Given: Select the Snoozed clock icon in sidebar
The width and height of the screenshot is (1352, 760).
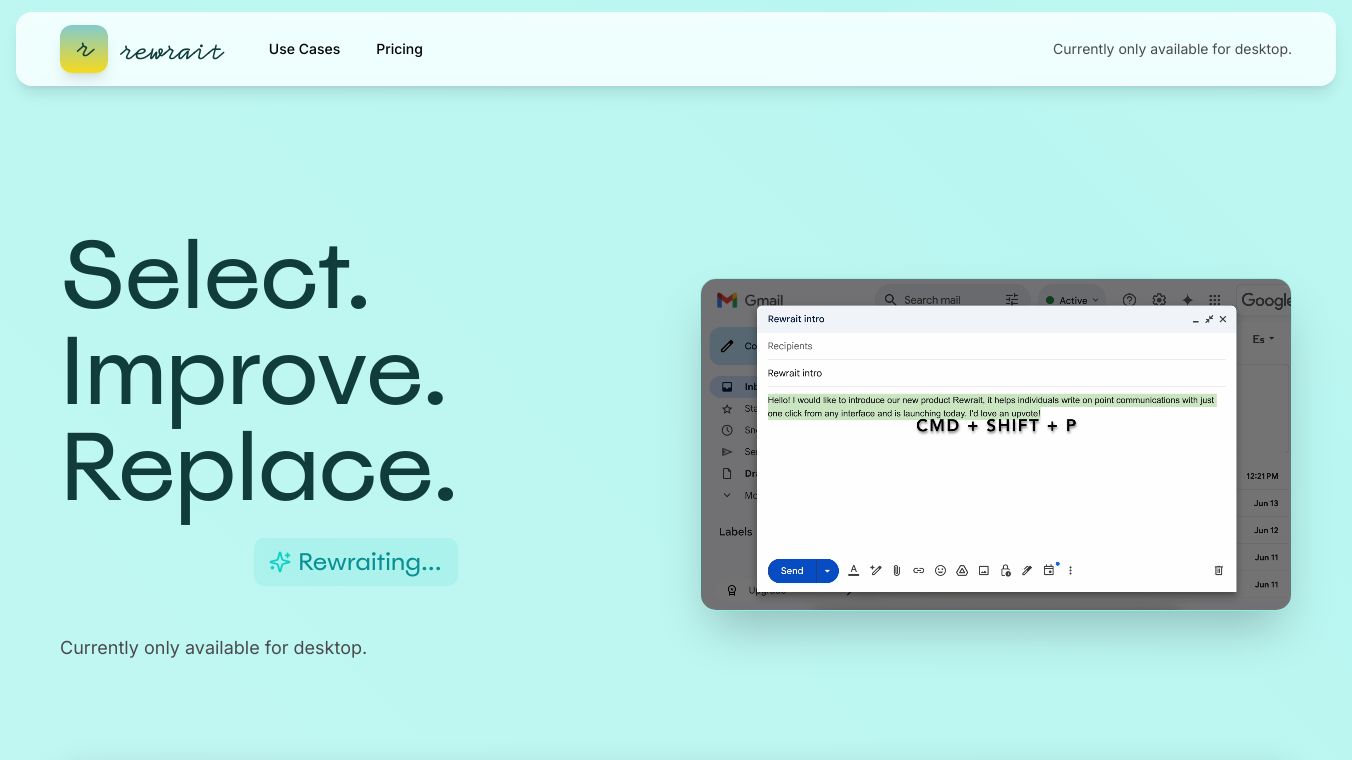Looking at the screenshot, I should pyautogui.click(x=727, y=431).
